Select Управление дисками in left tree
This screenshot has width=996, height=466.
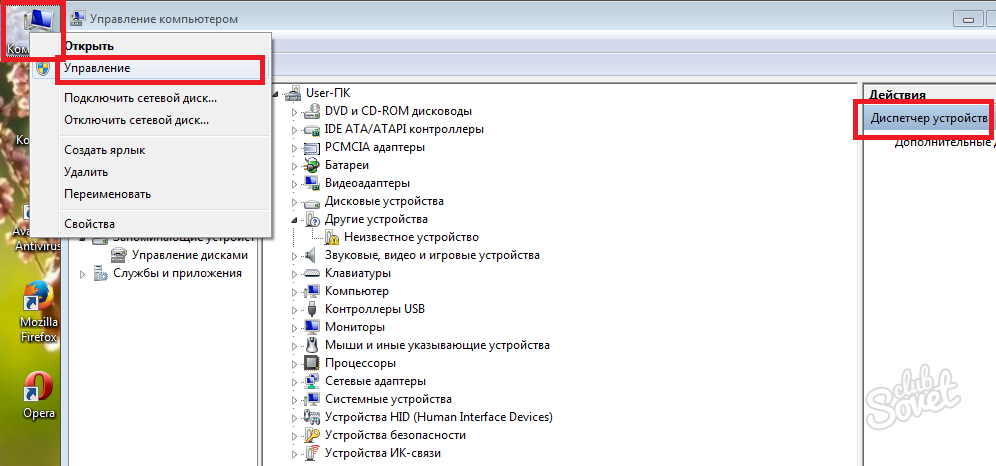click(188, 255)
